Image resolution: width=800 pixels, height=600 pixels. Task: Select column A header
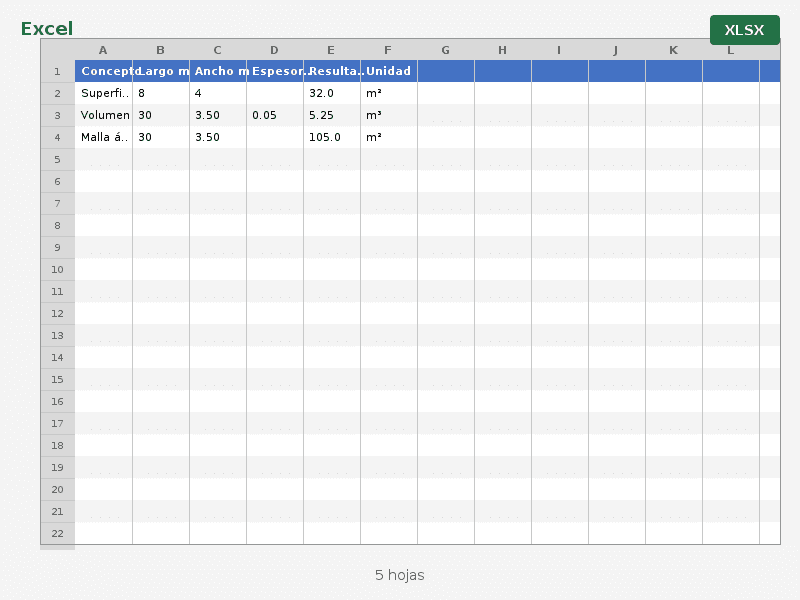(x=104, y=50)
